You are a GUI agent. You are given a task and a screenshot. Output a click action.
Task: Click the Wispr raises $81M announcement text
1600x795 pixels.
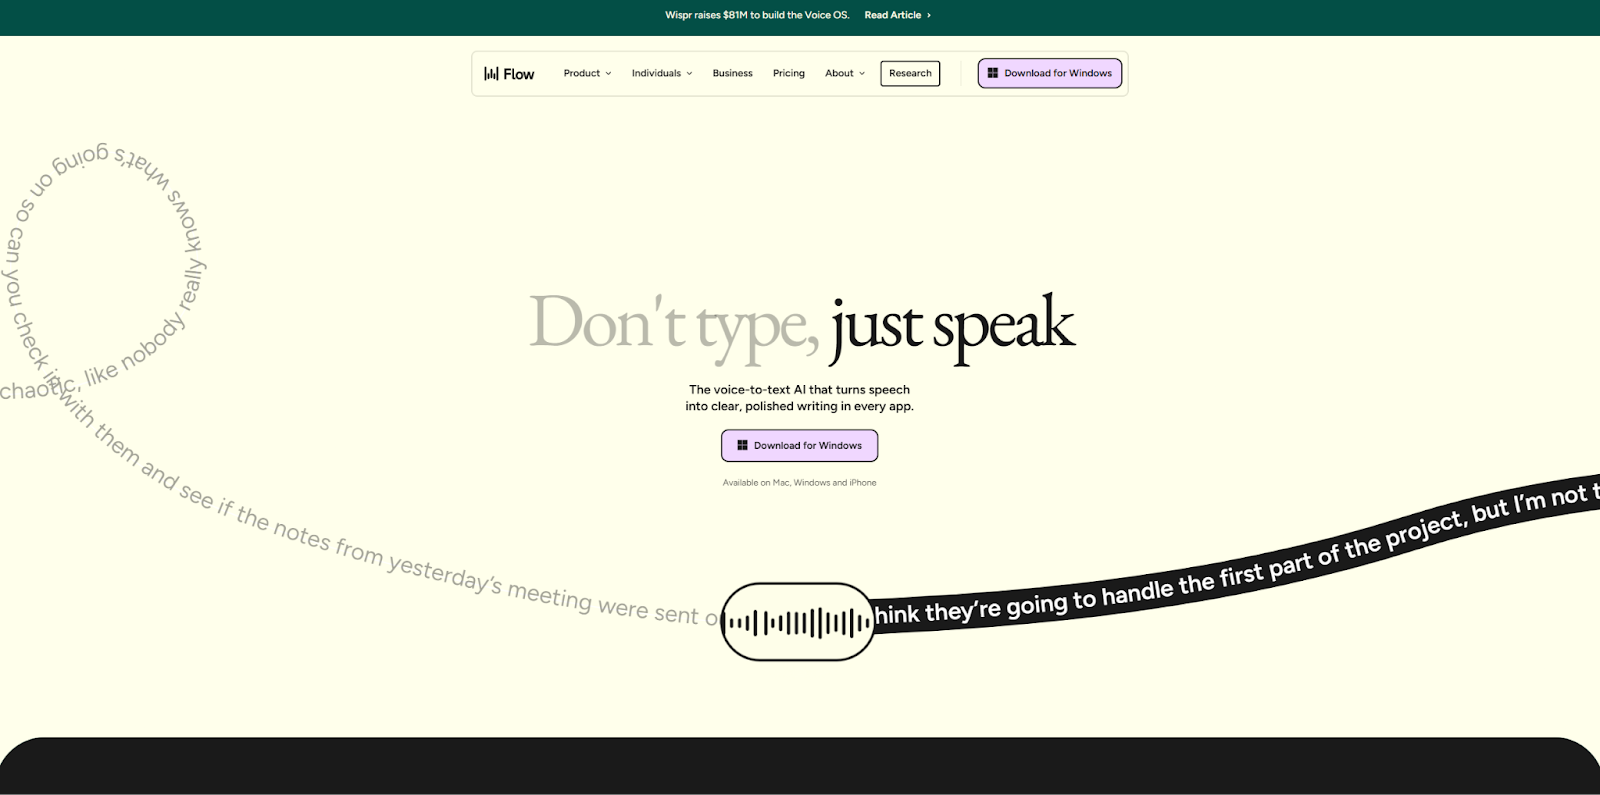756,15
